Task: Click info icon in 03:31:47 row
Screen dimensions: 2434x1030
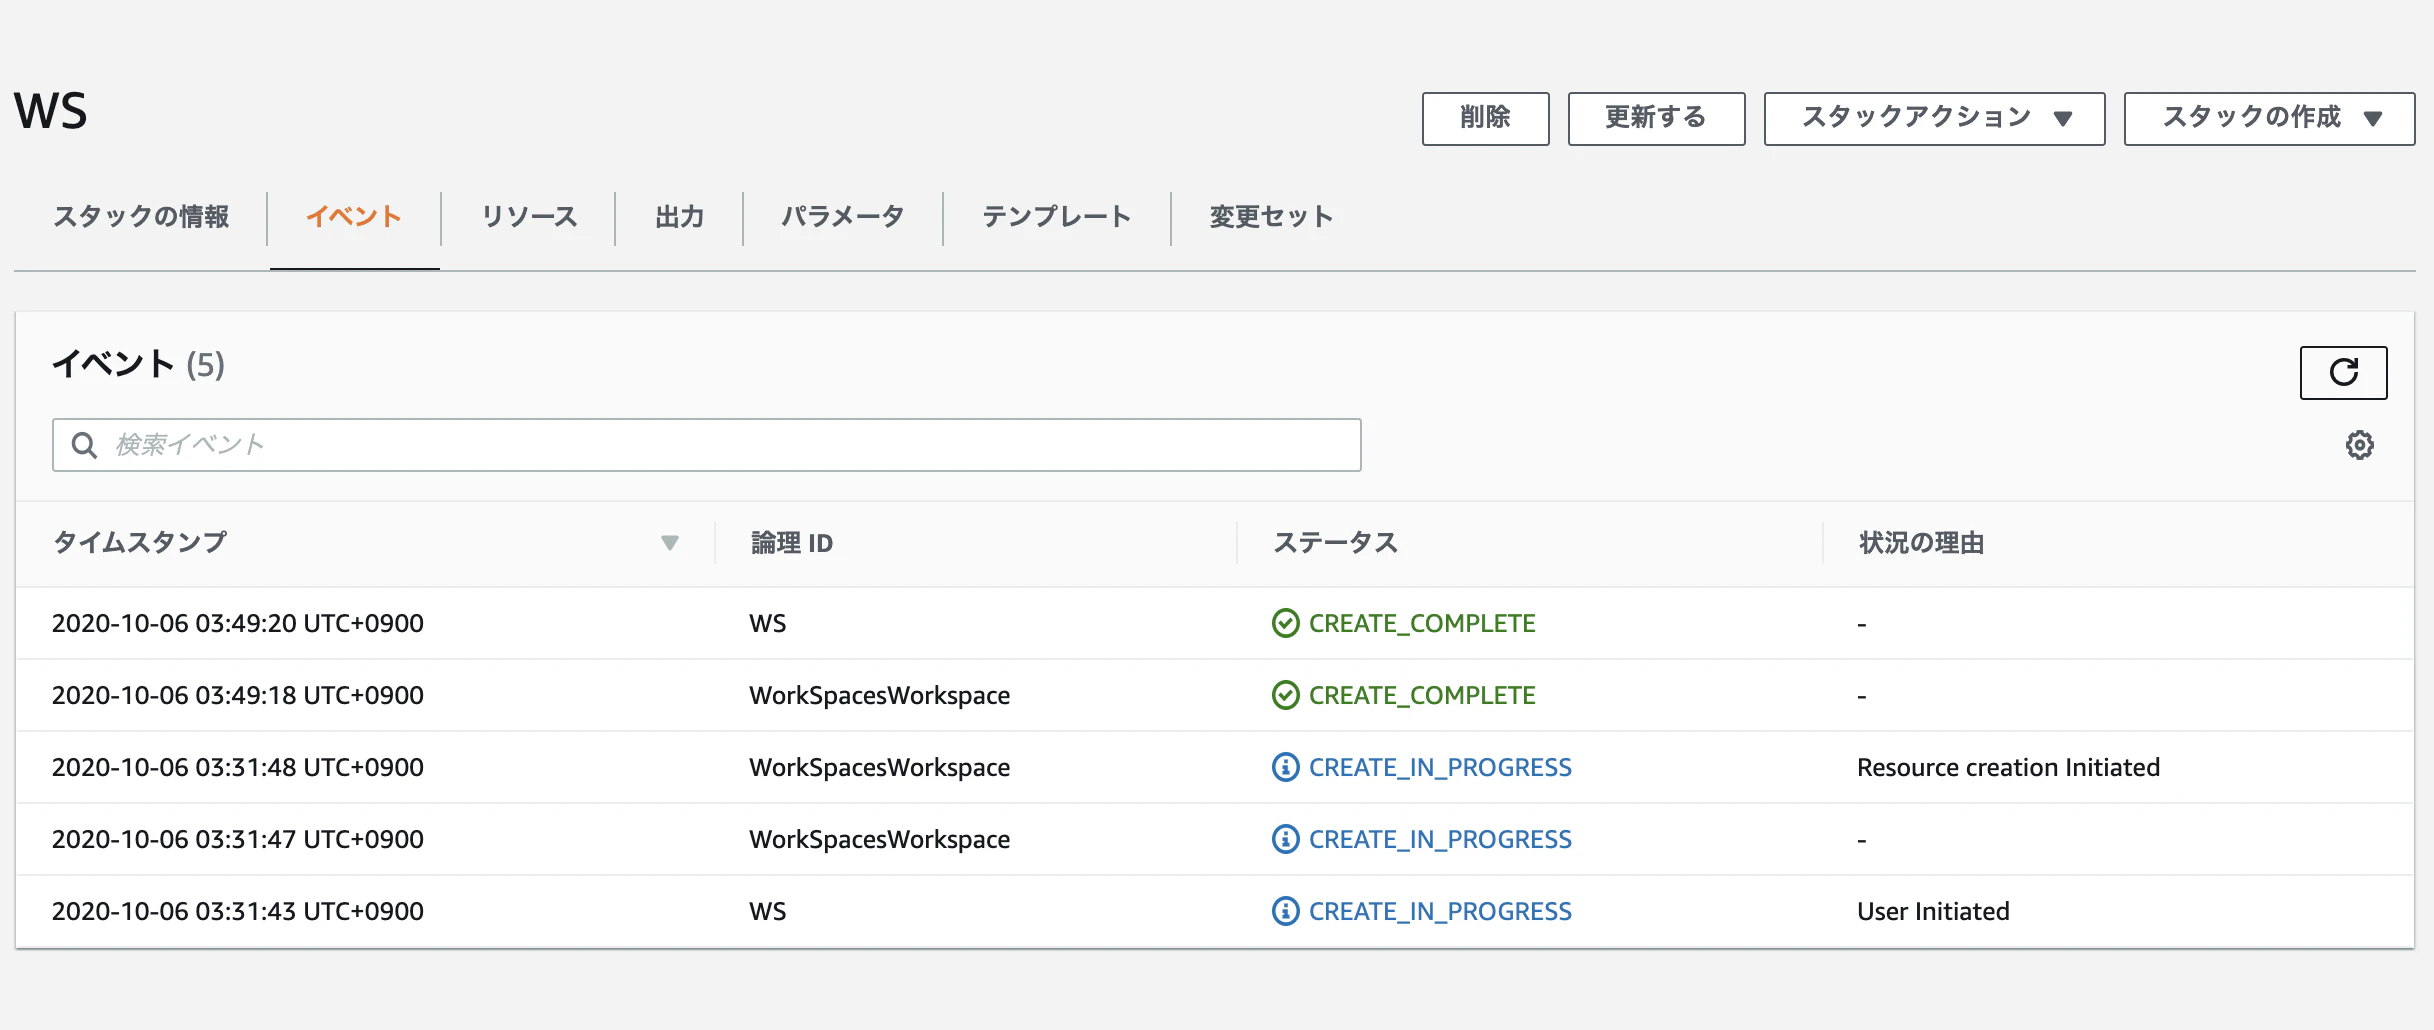Action: point(1285,839)
